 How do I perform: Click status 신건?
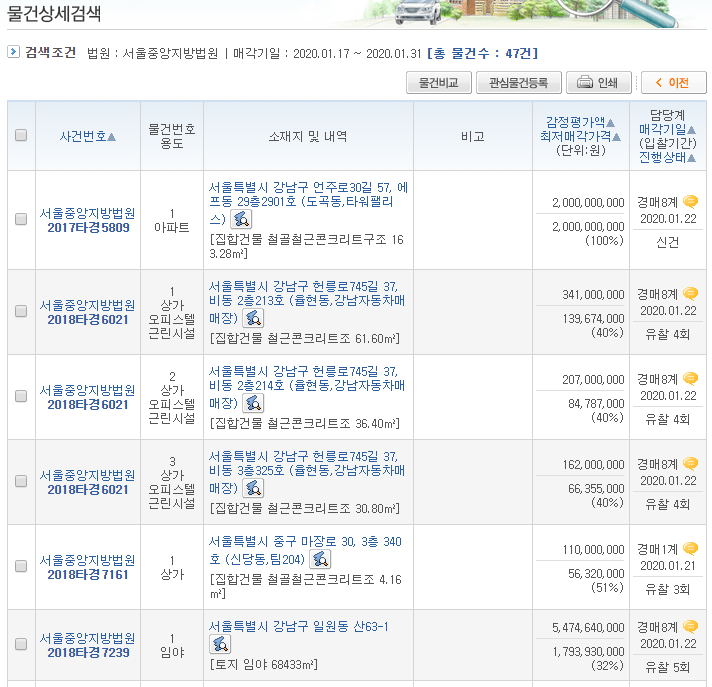point(668,242)
